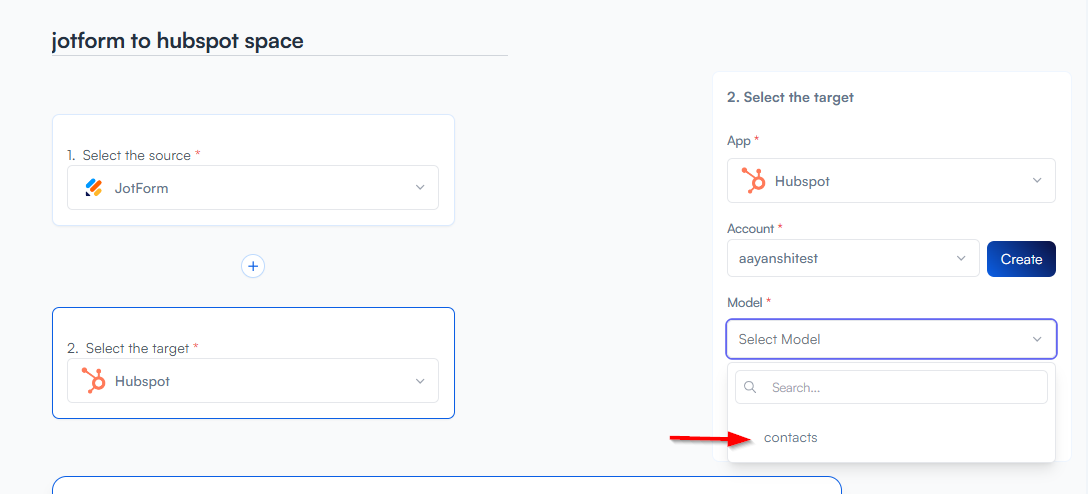Click the Hubspot logo in the target step card
The width and height of the screenshot is (1088, 494).
point(94,380)
